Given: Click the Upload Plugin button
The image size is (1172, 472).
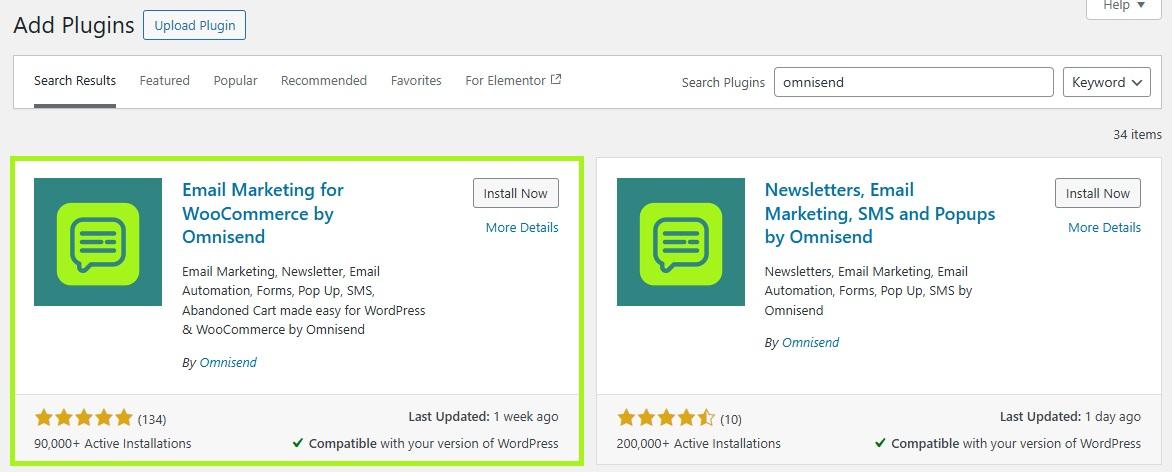Looking at the screenshot, I should tap(194, 25).
